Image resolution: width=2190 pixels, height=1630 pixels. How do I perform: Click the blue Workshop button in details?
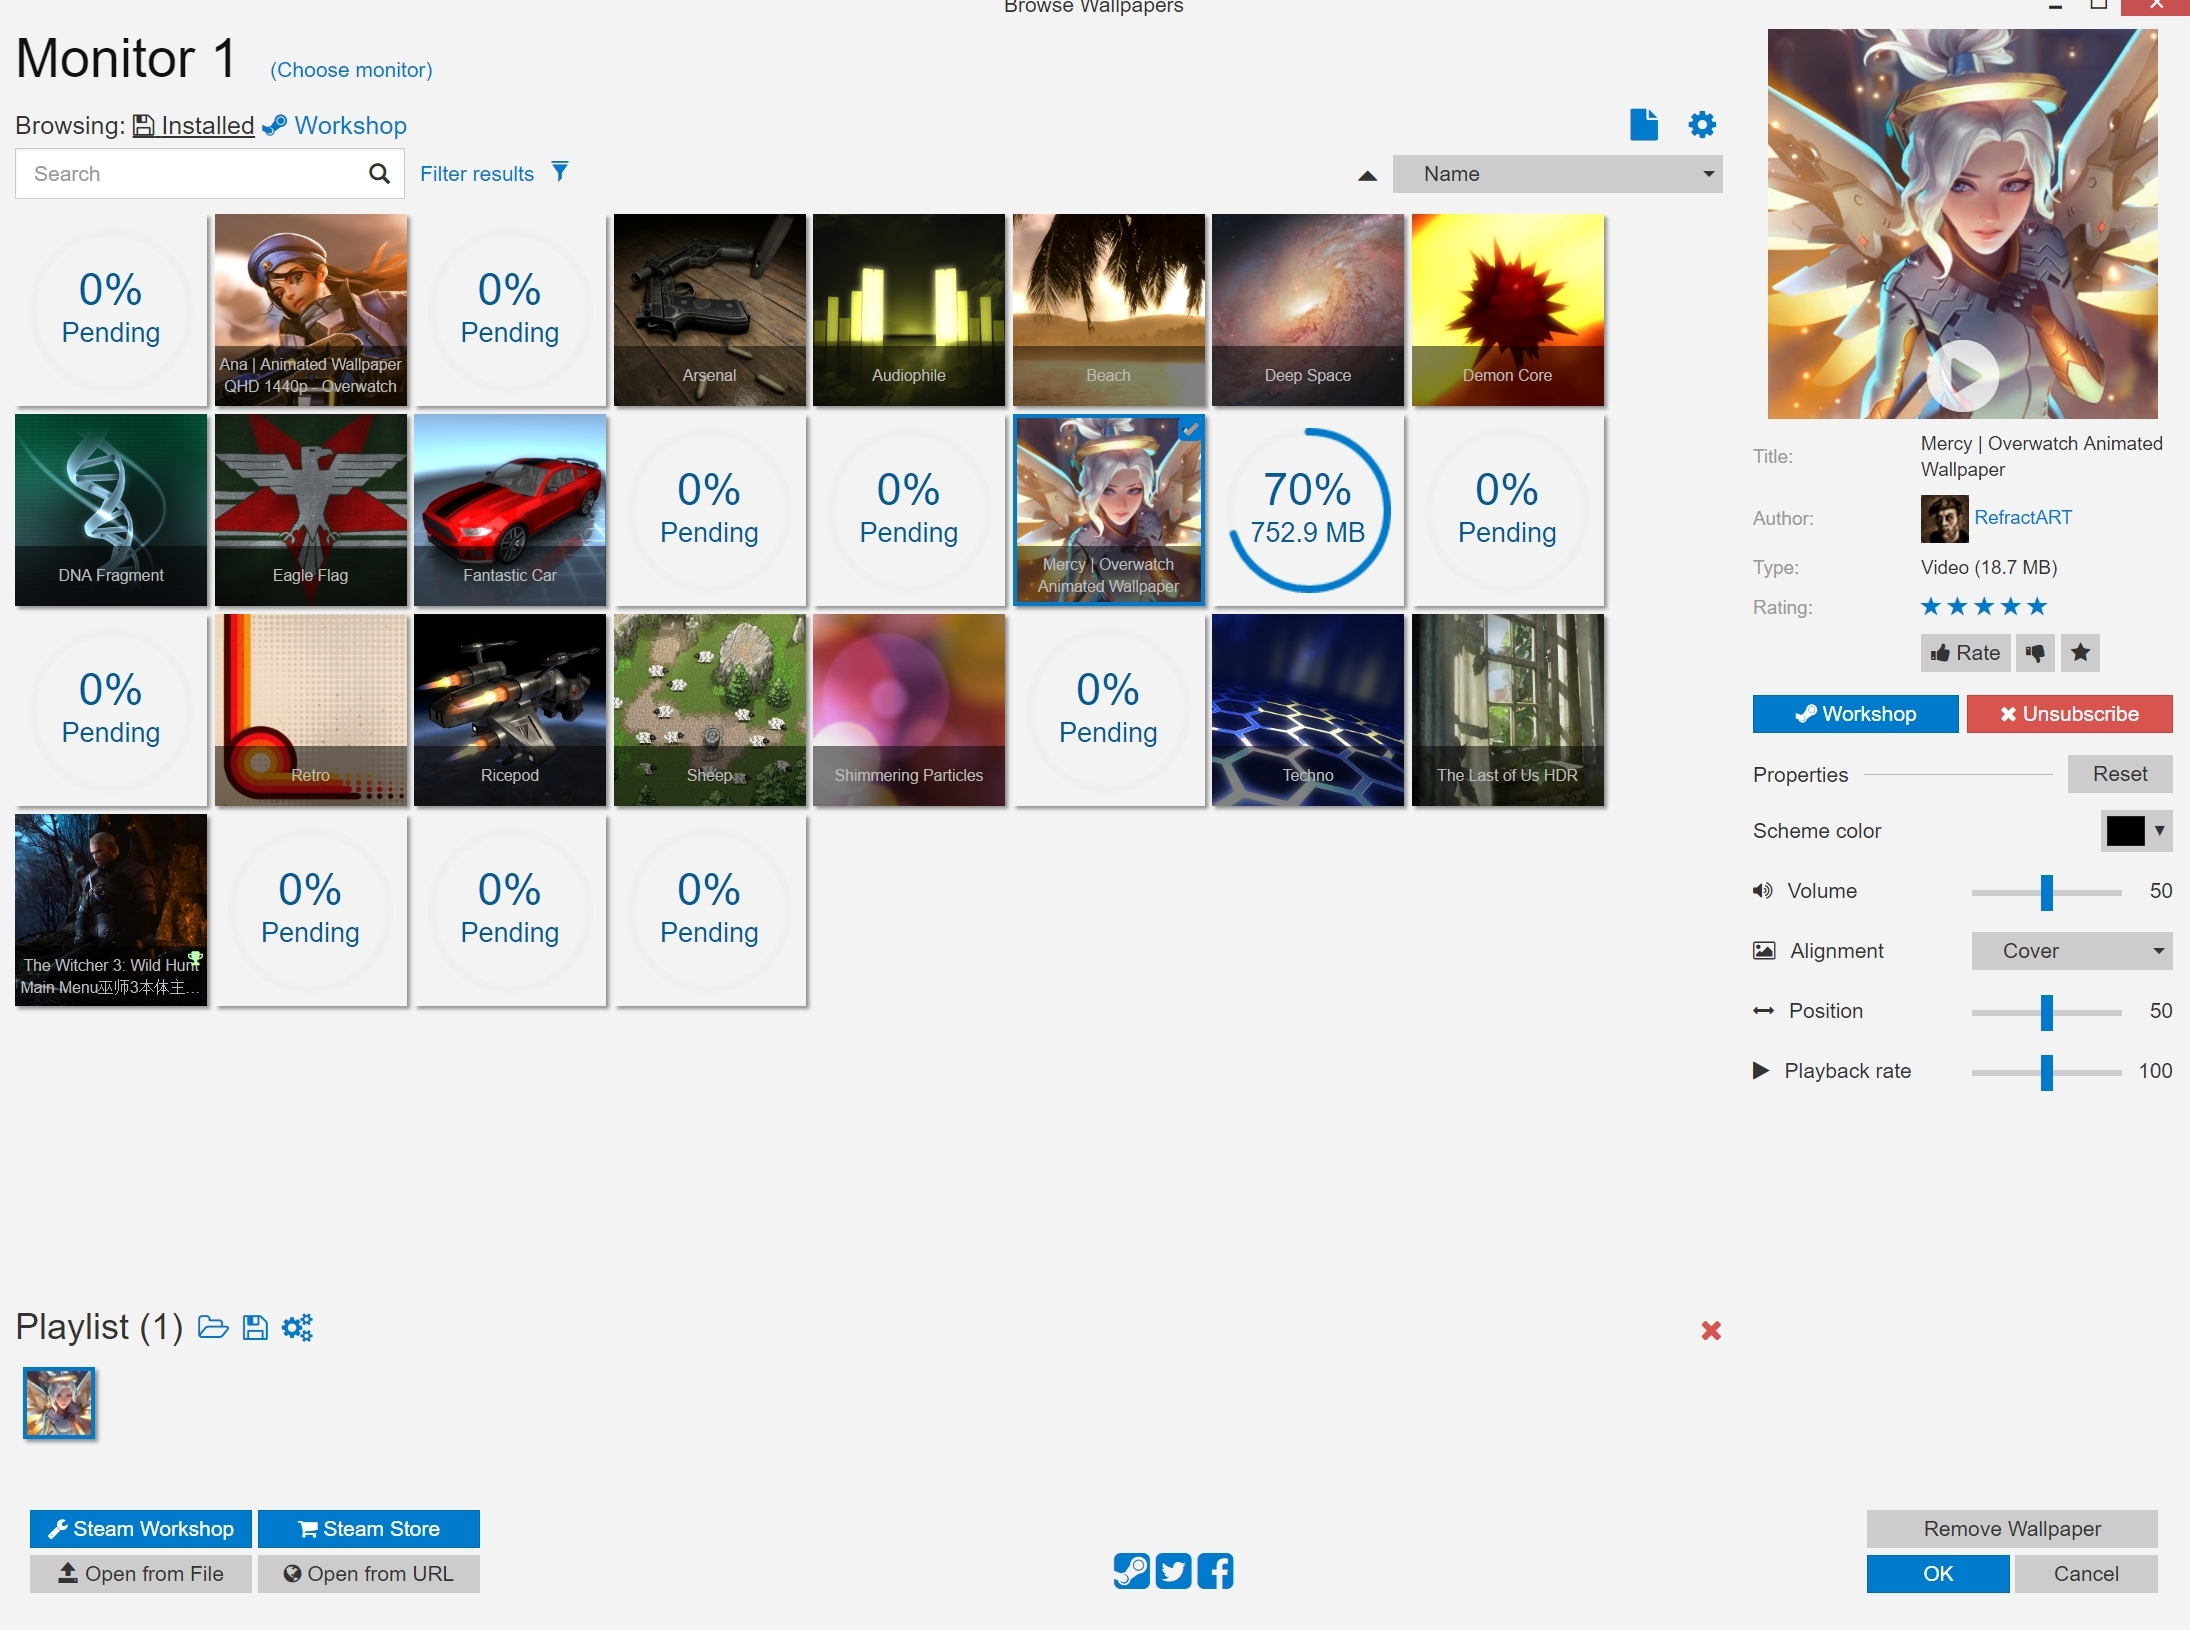pyautogui.click(x=1855, y=714)
